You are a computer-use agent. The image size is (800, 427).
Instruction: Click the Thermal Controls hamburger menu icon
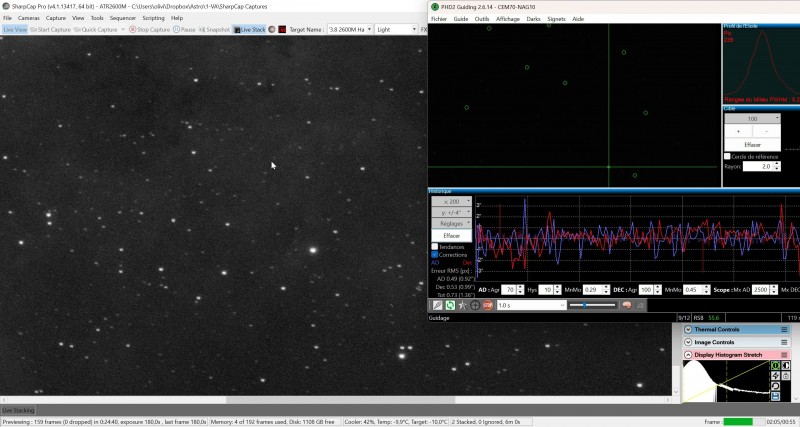784,330
